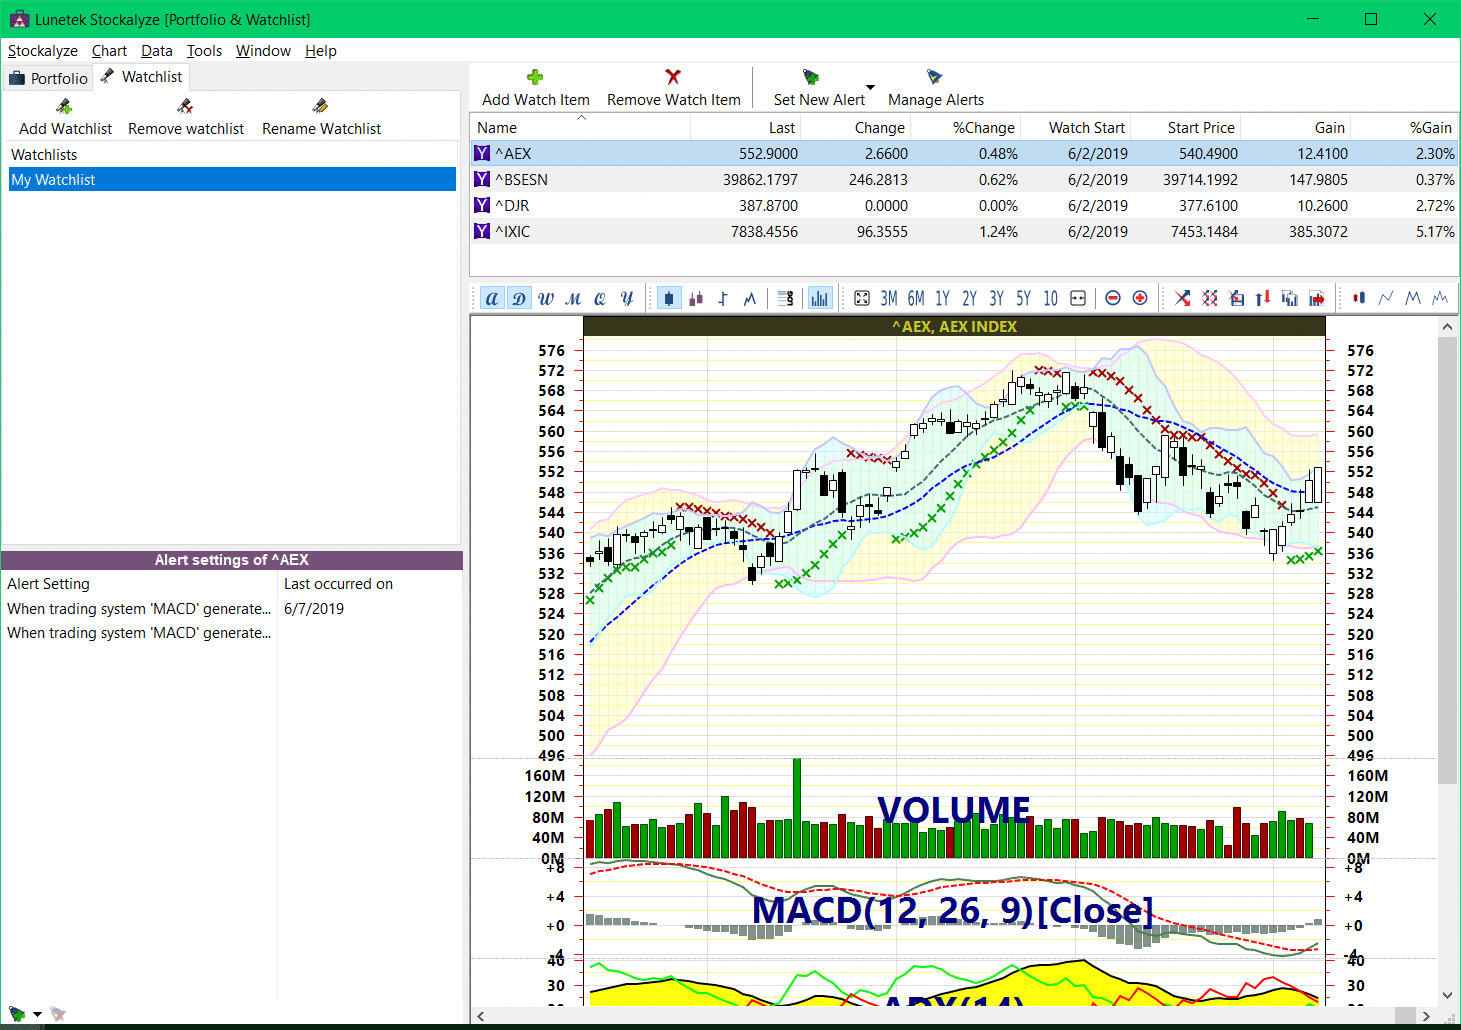The height and width of the screenshot is (1030, 1461).
Task: Zoom in using the red plus icon
Action: (1140, 297)
